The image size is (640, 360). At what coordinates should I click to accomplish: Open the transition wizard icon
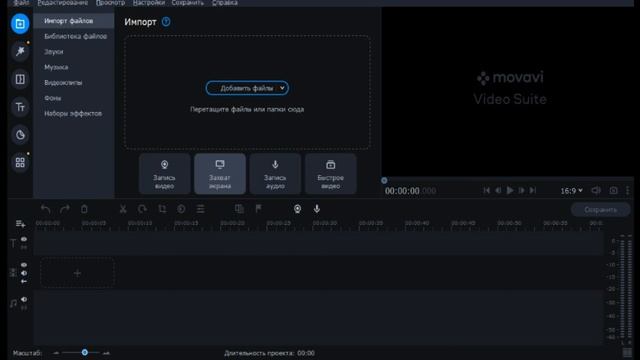tap(239, 209)
